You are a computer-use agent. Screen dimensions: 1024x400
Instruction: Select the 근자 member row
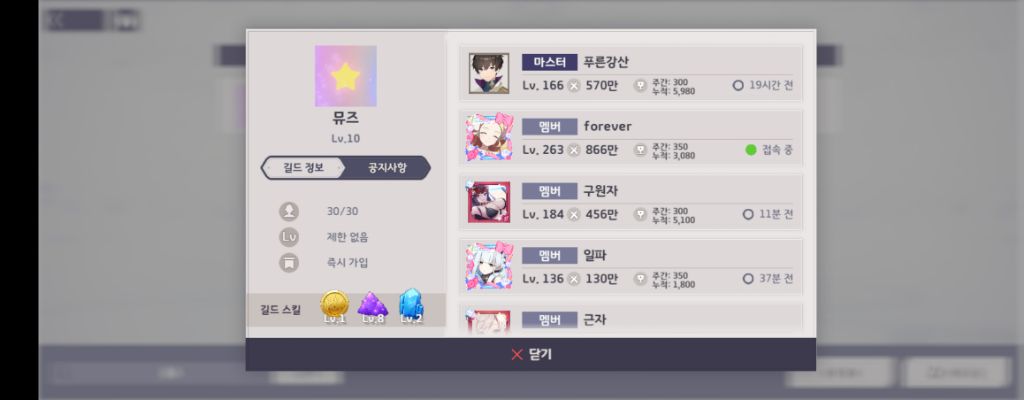[631, 320]
